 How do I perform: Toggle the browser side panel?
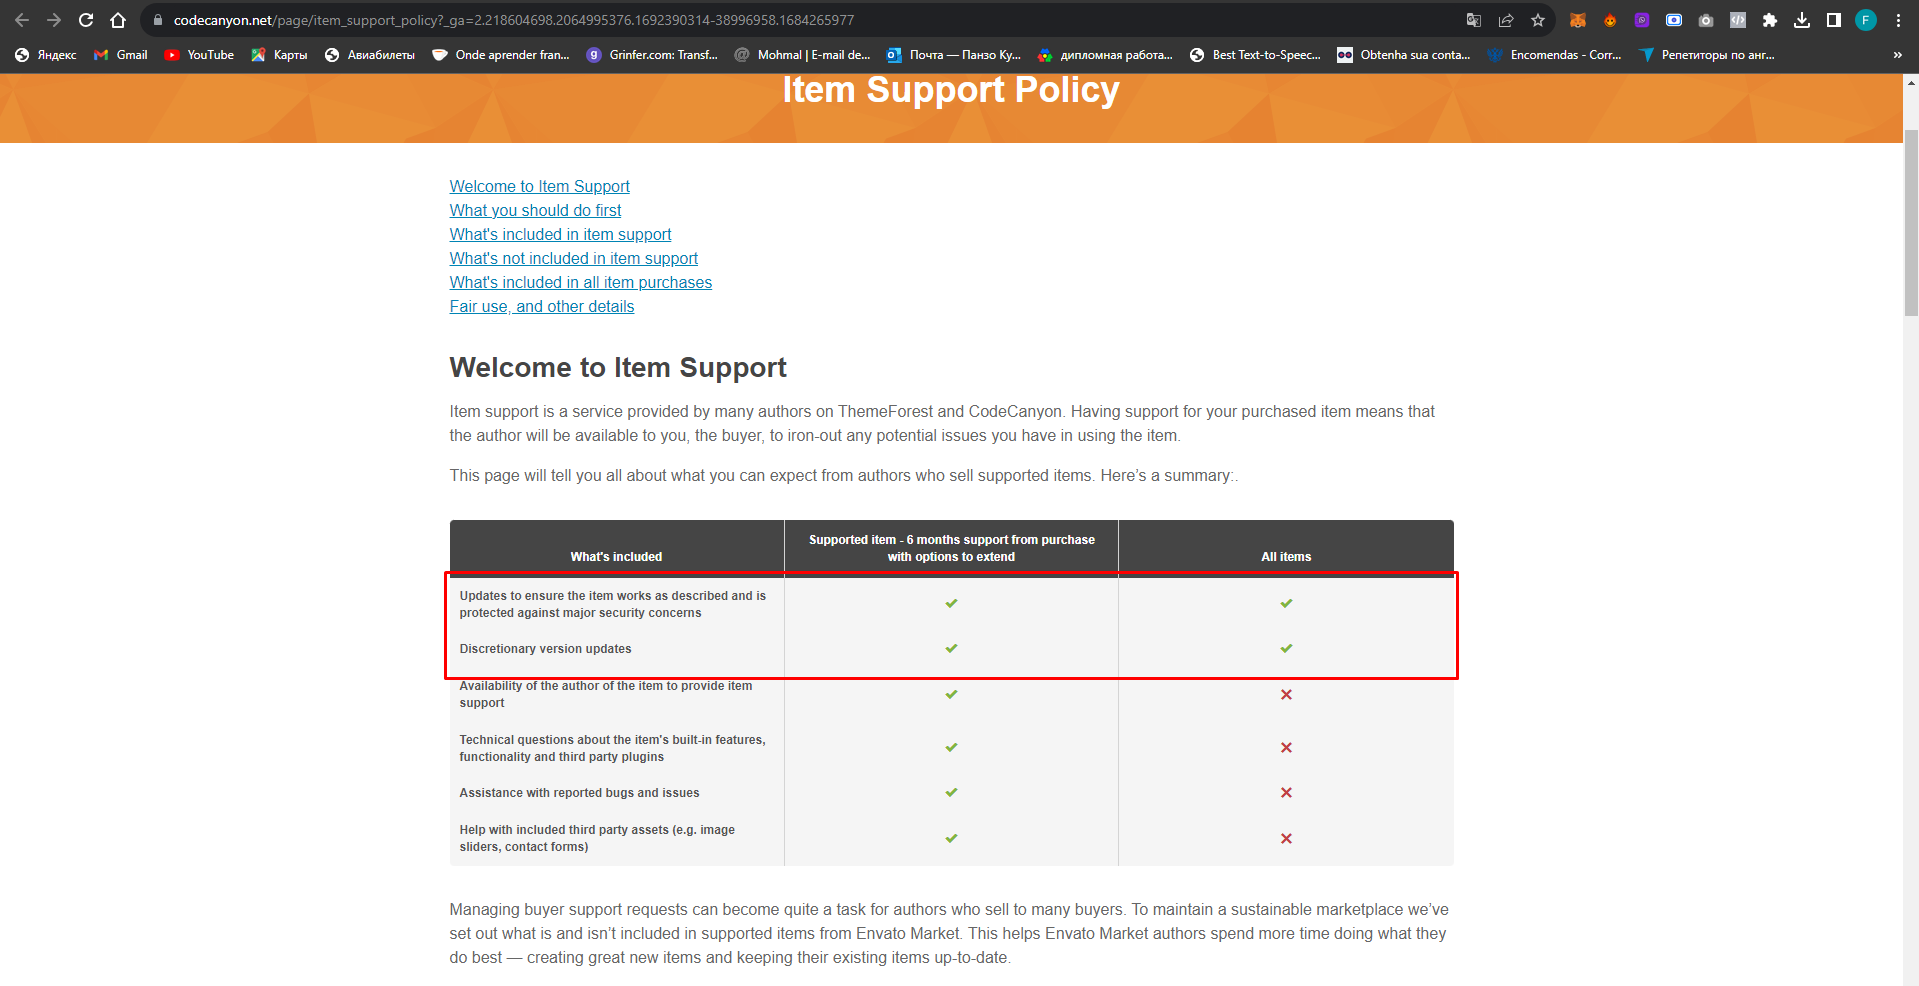click(1834, 20)
